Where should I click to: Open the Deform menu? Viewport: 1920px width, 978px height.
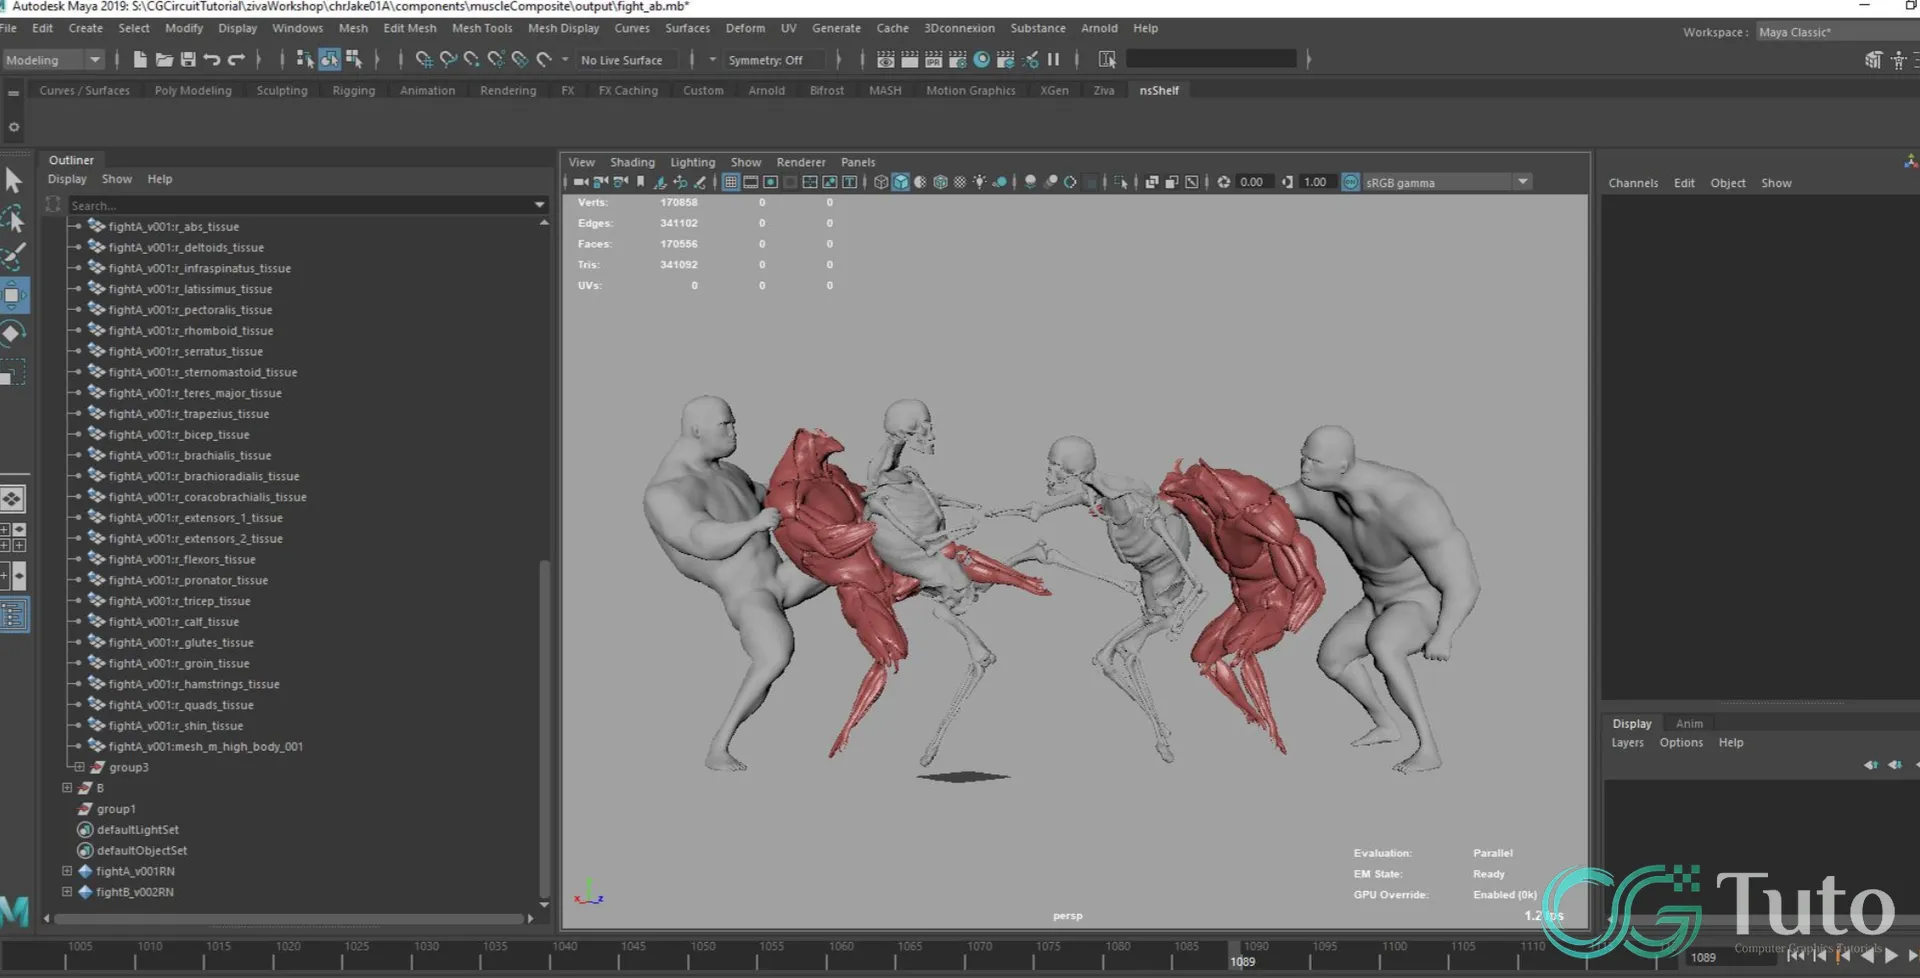745,28
